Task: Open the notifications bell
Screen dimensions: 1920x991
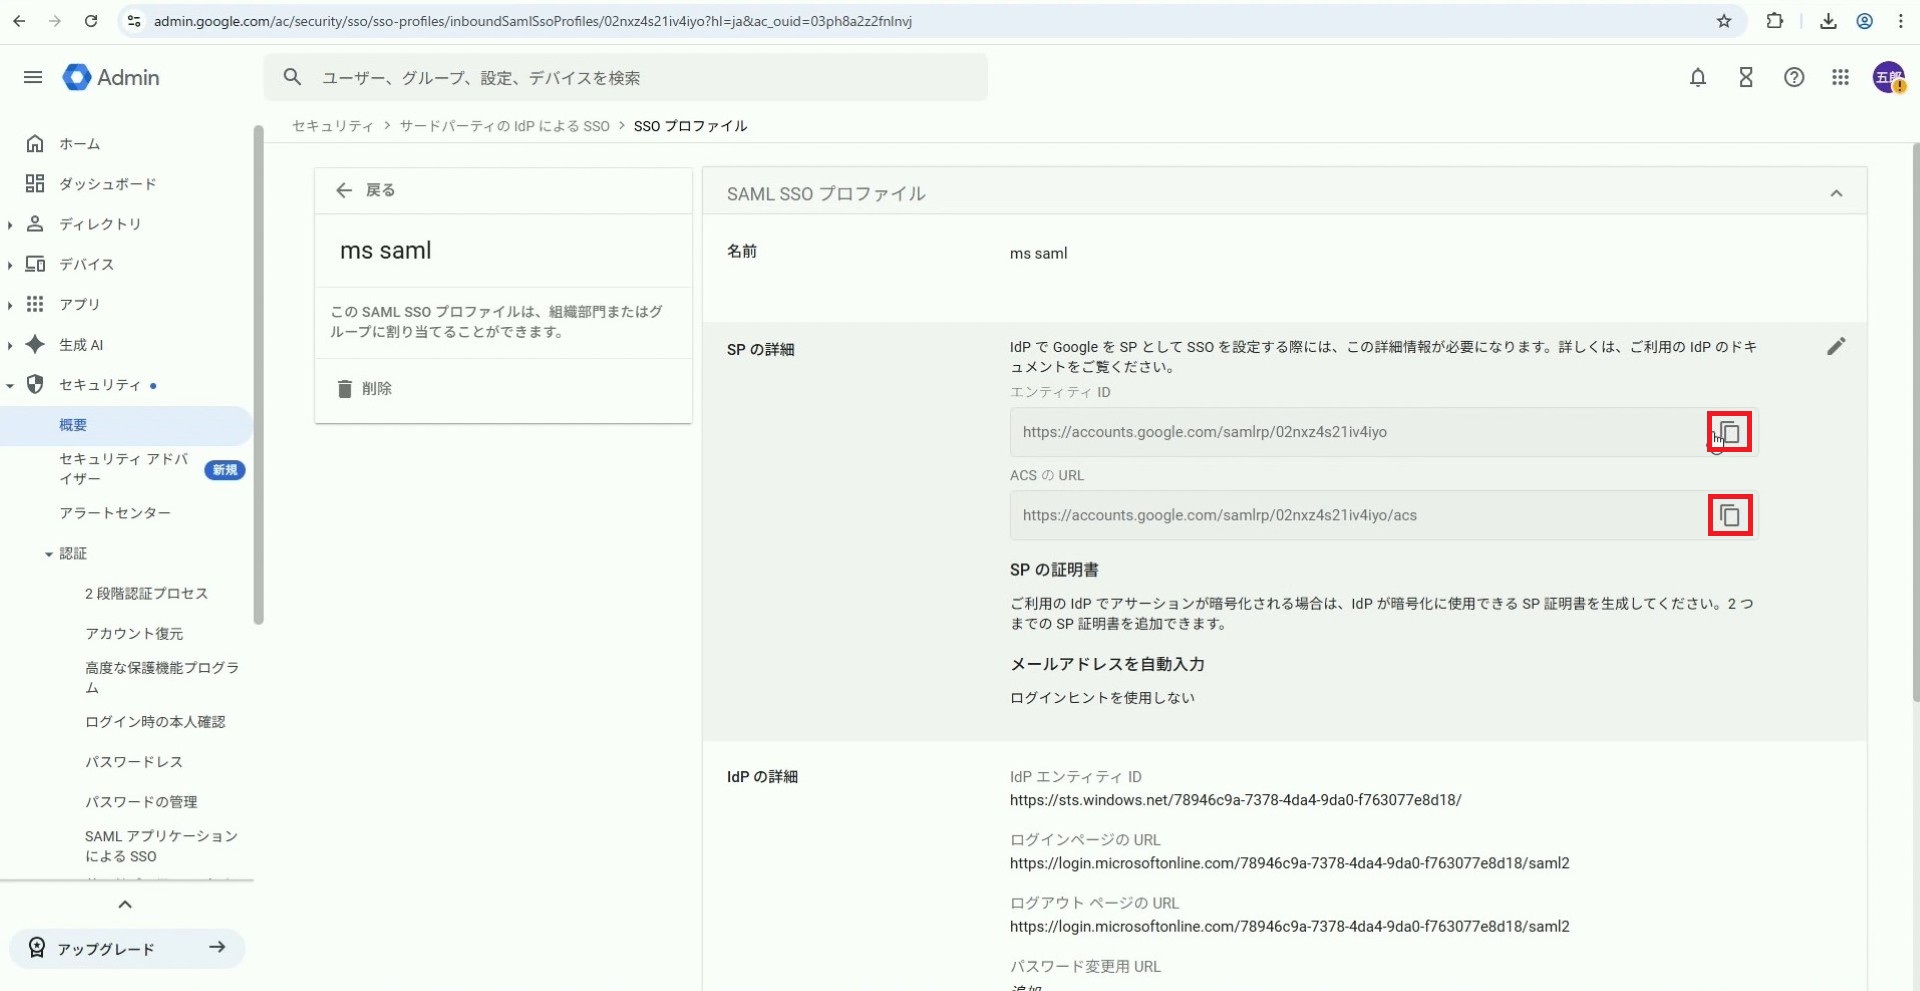Action: tap(1697, 78)
